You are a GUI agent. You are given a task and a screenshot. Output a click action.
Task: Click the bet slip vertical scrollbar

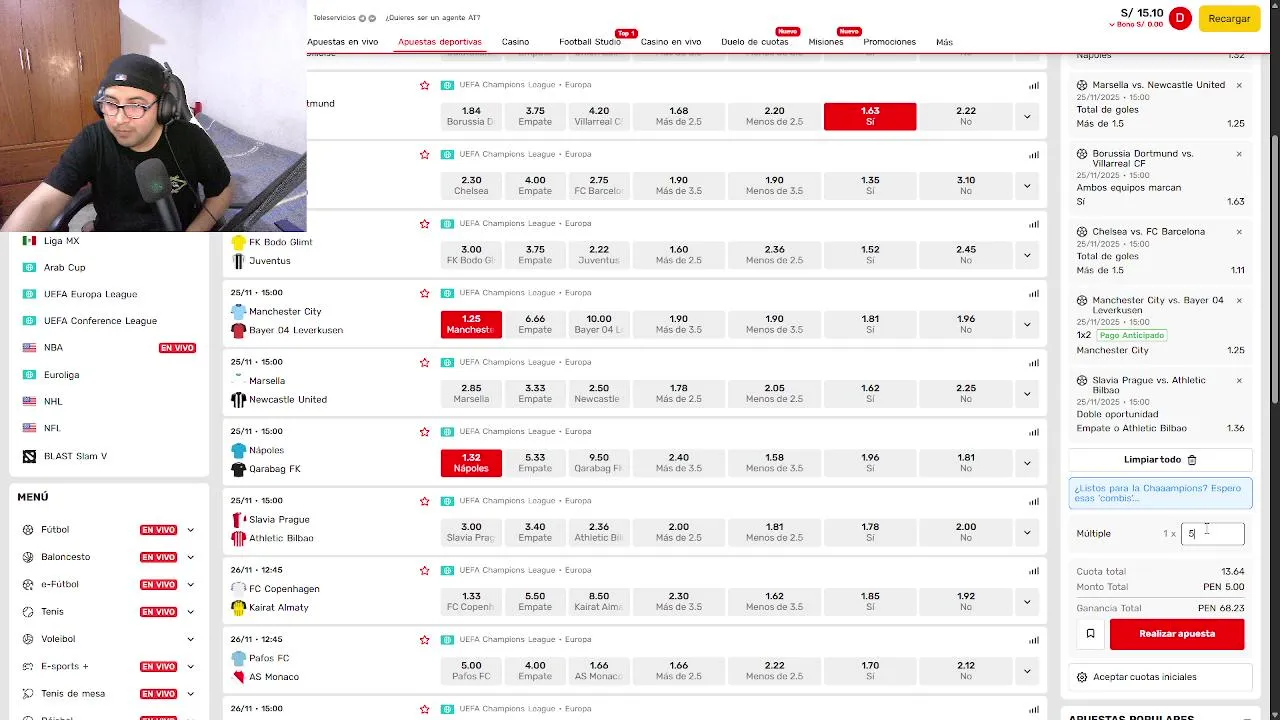[x=1273, y=270]
